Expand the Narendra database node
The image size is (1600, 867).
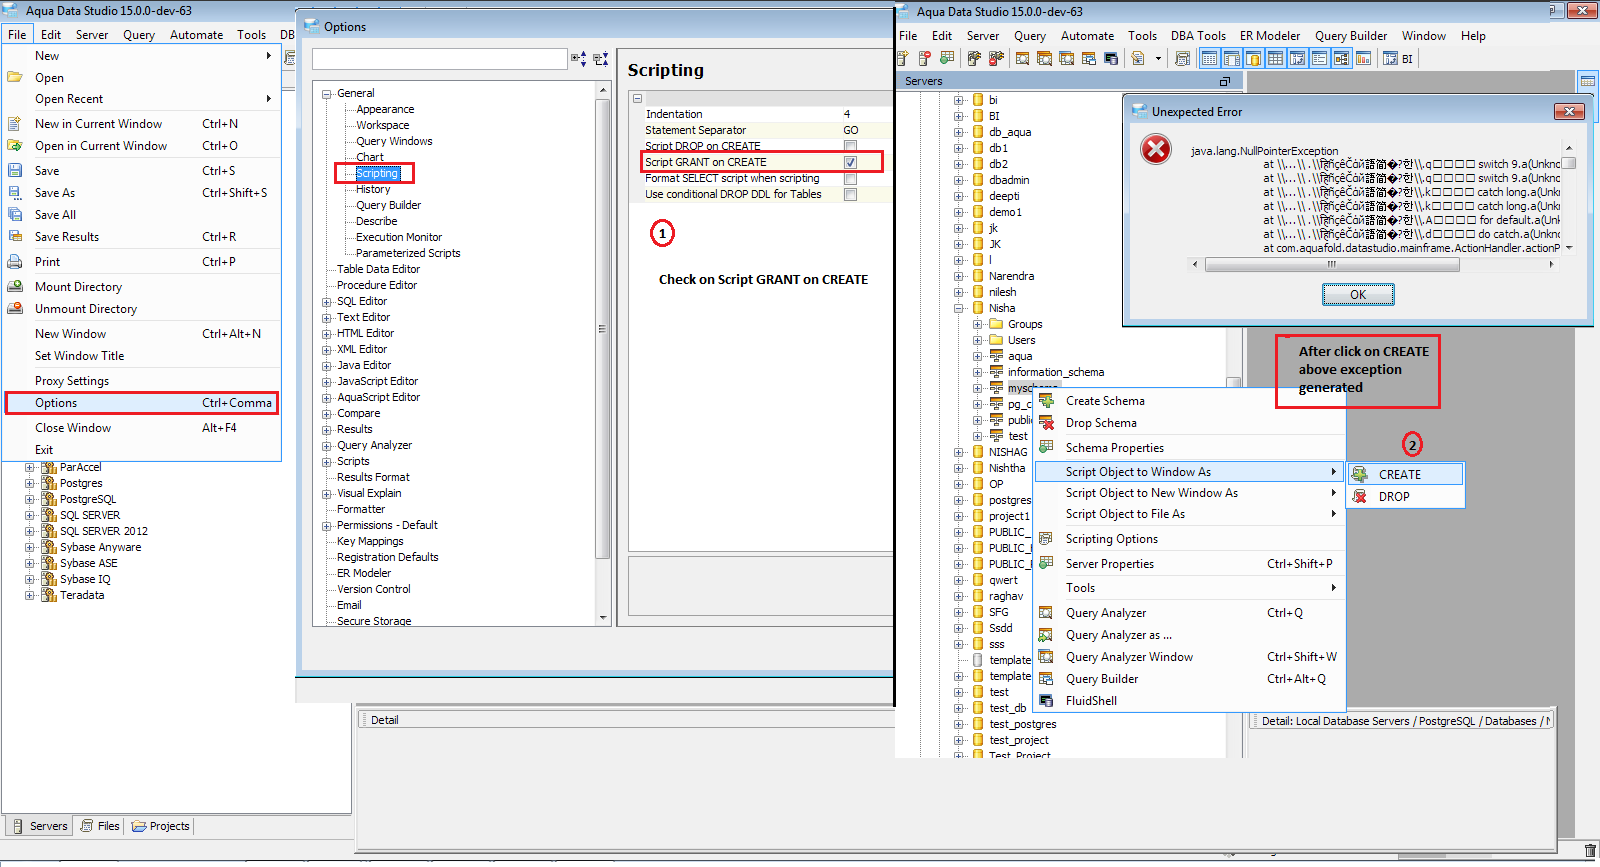[x=959, y=276]
